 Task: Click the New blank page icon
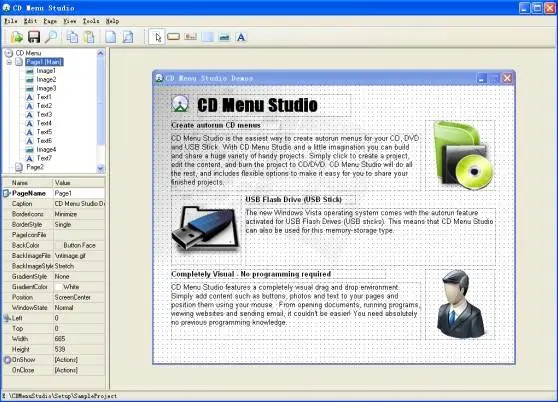point(111,37)
